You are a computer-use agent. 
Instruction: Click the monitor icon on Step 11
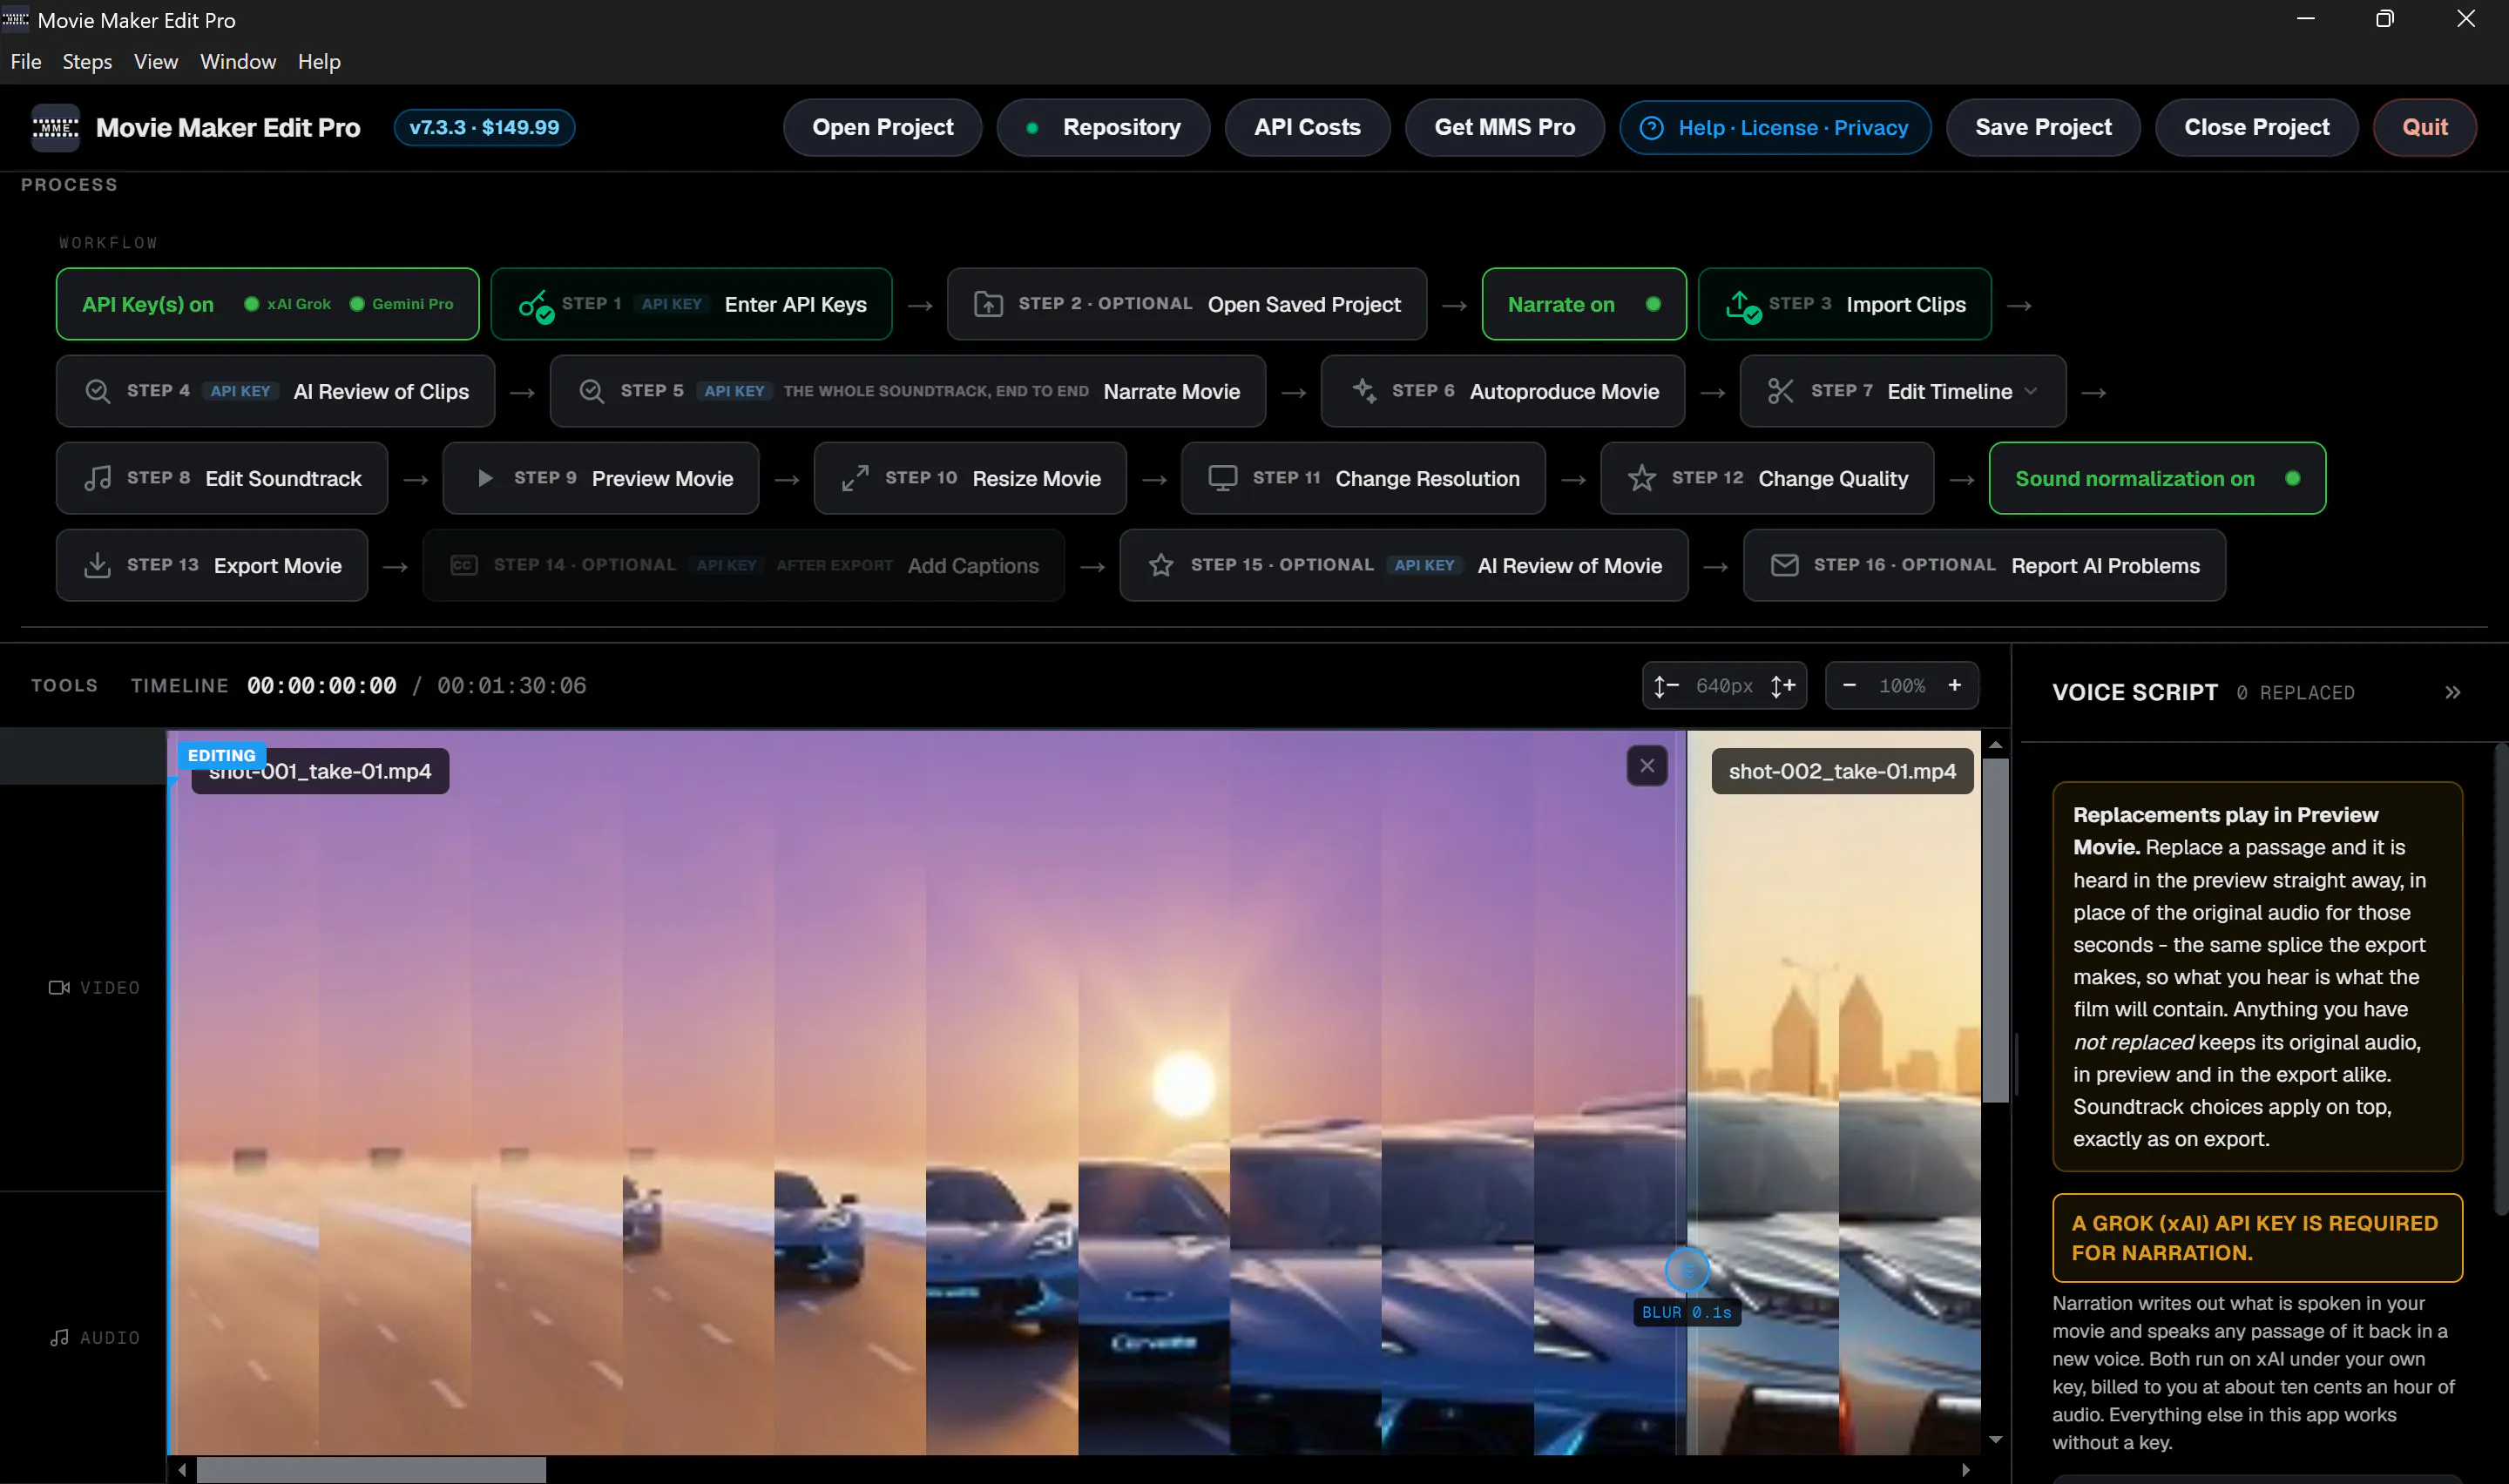tap(1222, 478)
